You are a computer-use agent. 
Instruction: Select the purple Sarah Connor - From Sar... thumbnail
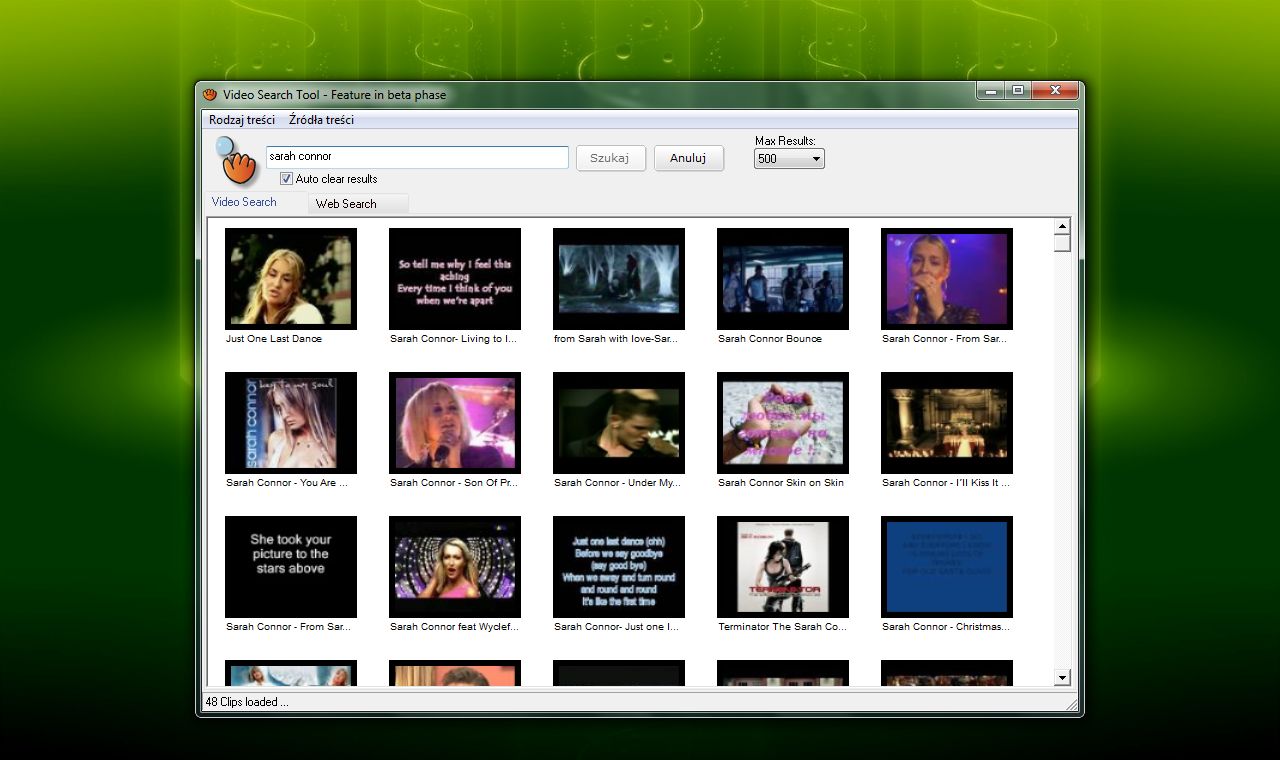tap(947, 279)
